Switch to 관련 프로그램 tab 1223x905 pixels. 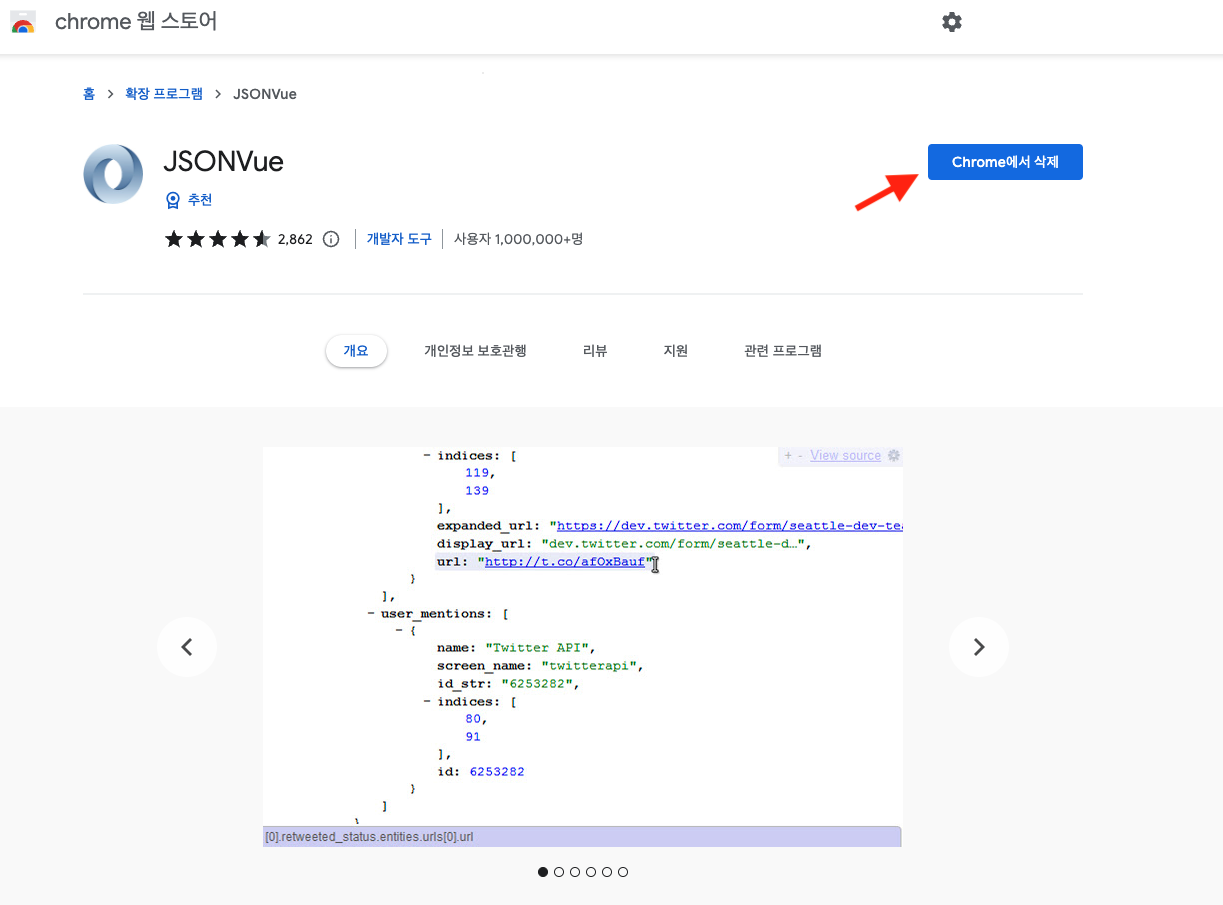783,351
